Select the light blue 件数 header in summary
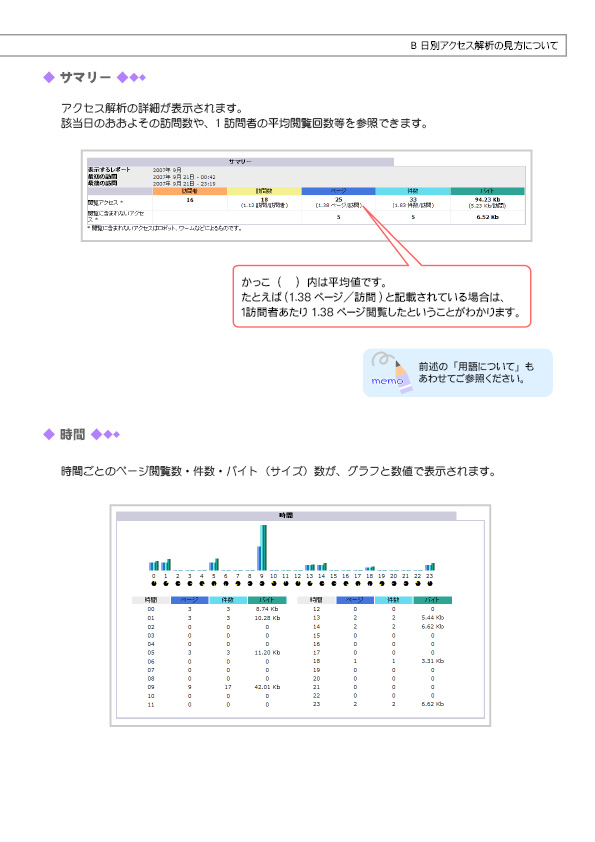Image resolution: width=595 pixels, height=842 pixels. 412,191
